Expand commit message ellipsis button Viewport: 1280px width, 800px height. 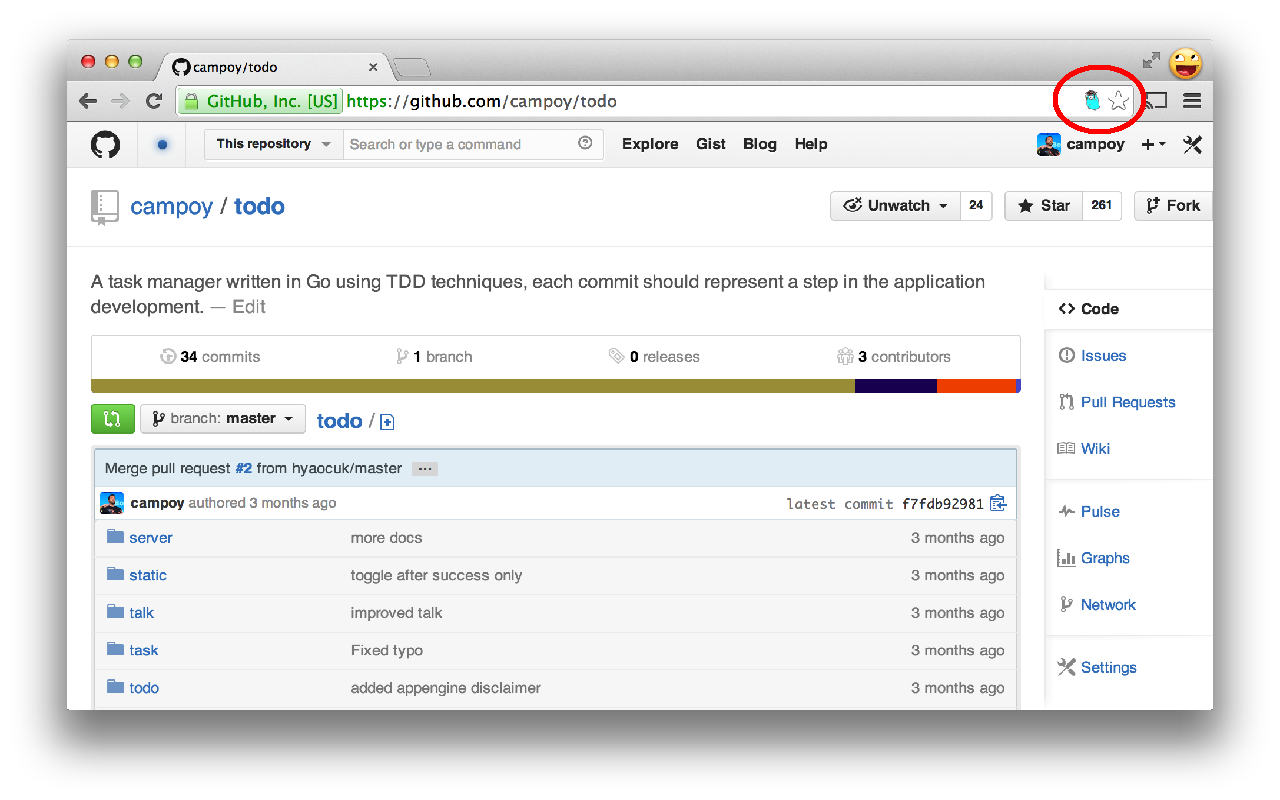coord(425,469)
